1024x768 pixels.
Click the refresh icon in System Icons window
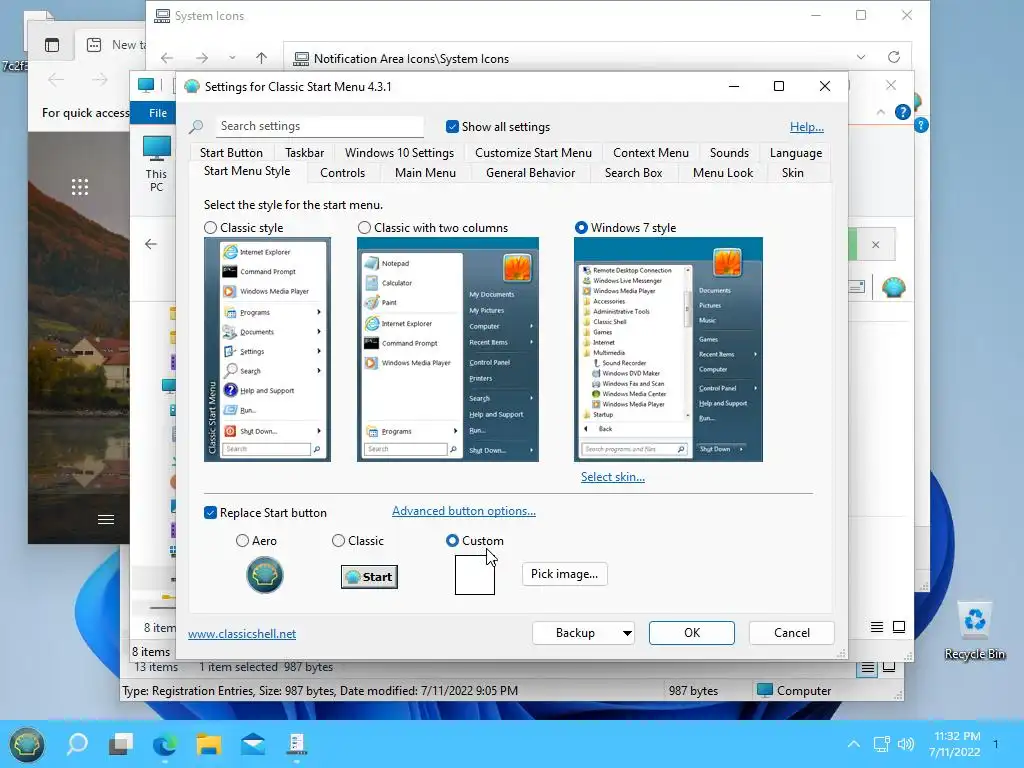[894, 57]
